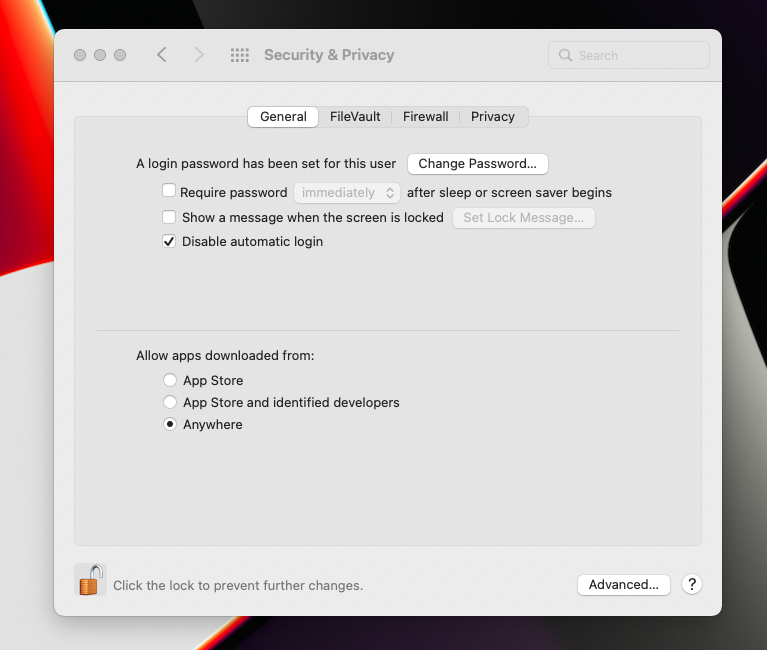Screen dimensions: 767x650
Task: Open the 'immediately' password delay dropdown
Action: (x=346, y=193)
